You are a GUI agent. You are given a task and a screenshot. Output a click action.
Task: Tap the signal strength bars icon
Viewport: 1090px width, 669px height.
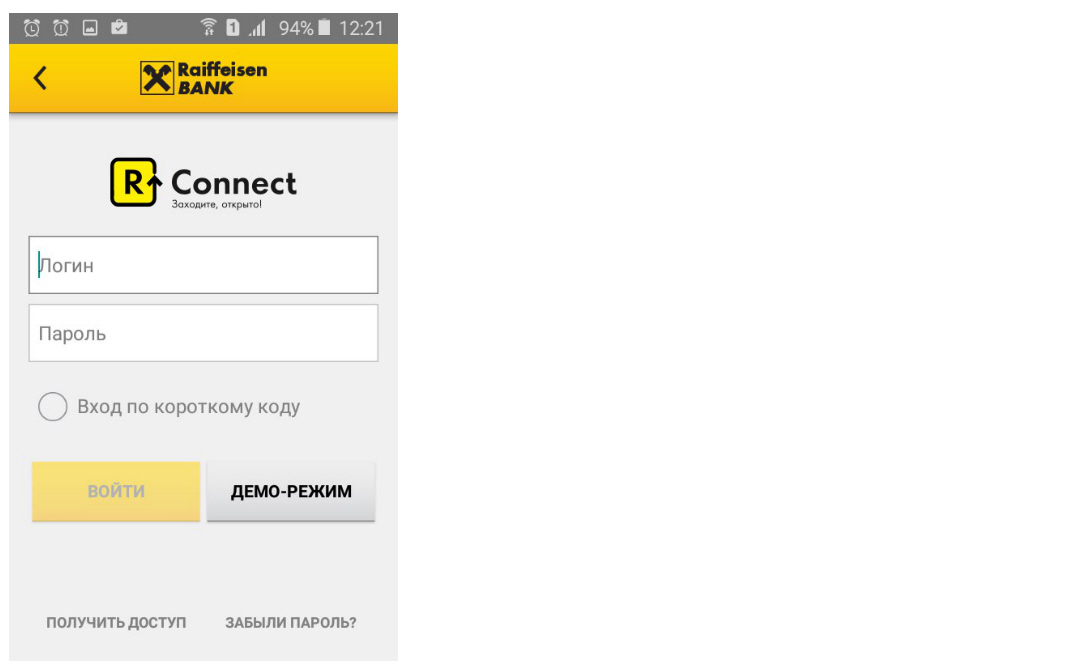pos(258,28)
